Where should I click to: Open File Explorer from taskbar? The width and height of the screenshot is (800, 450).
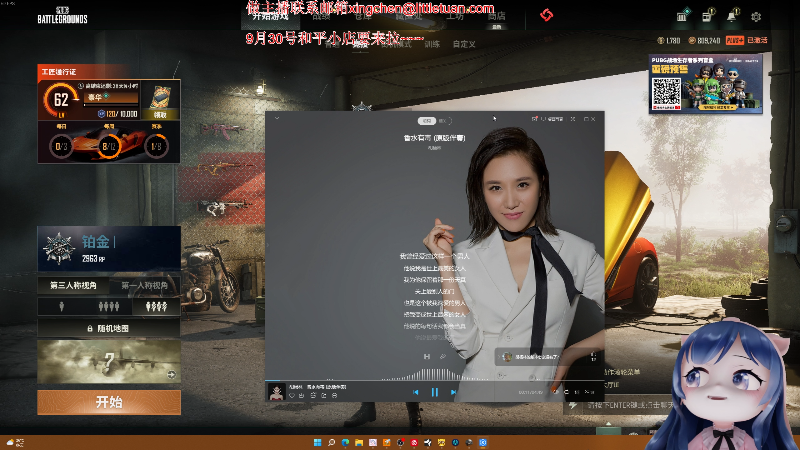pyautogui.click(x=359, y=442)
